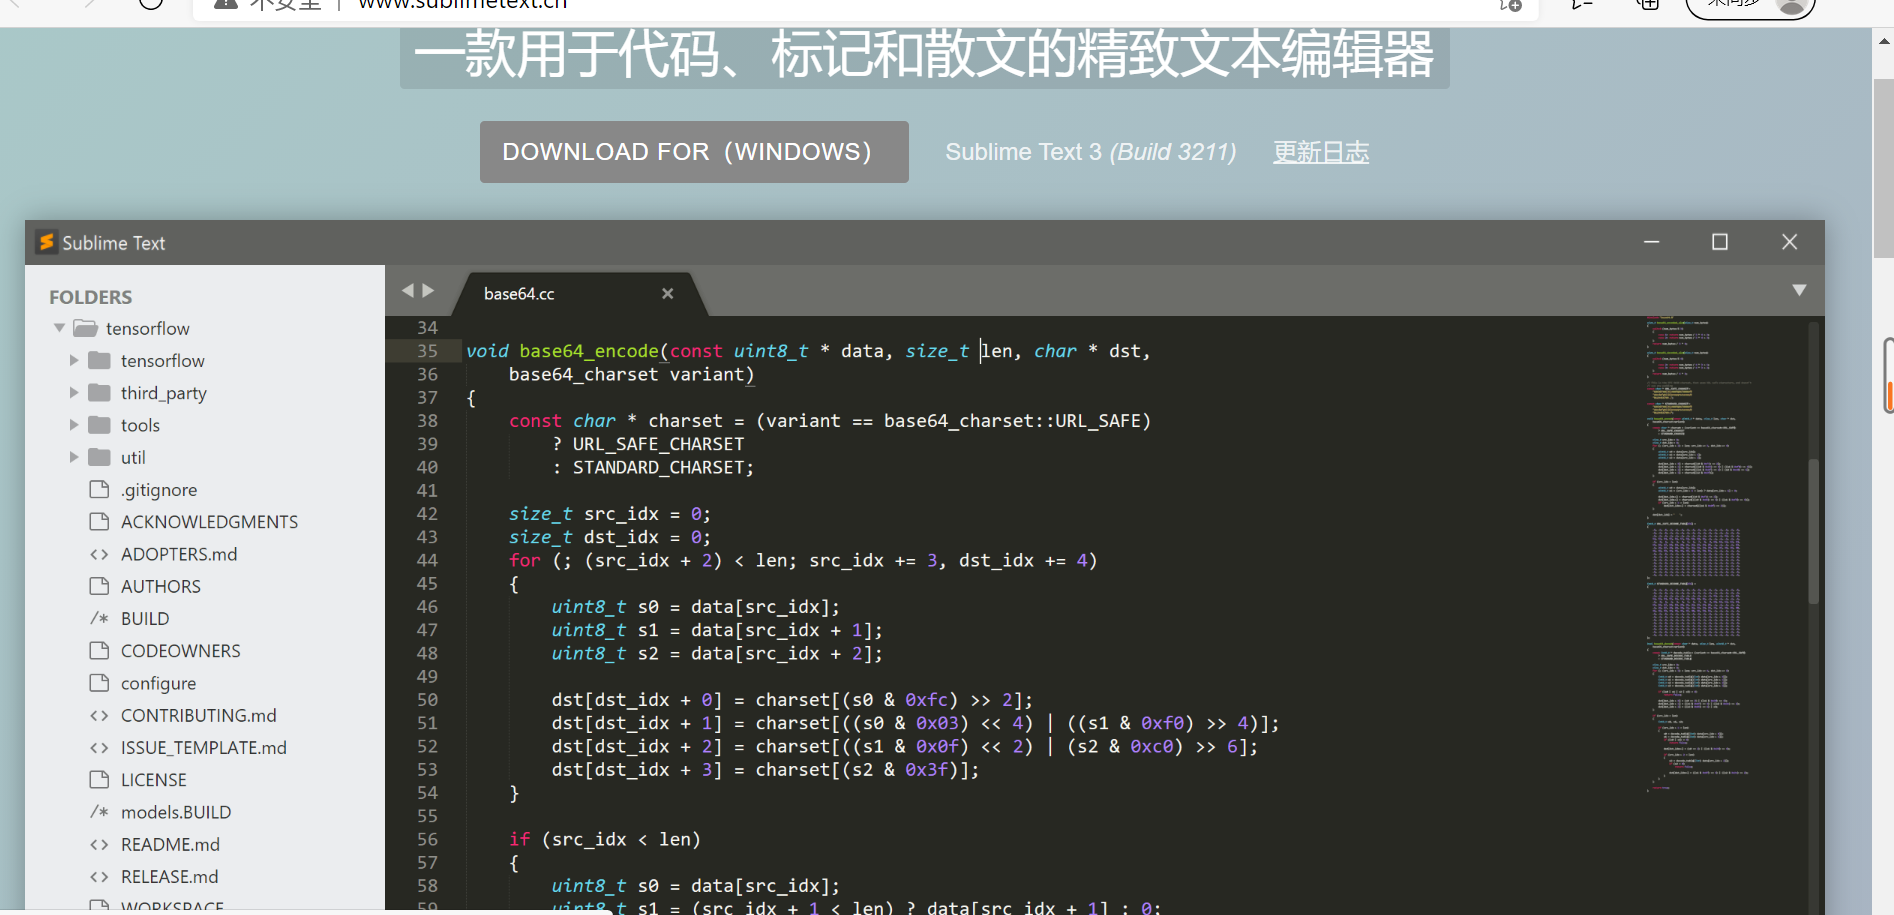1894x915 pixels.
Task: Click the Sublime Text logo icon
Action: [46, 242]
